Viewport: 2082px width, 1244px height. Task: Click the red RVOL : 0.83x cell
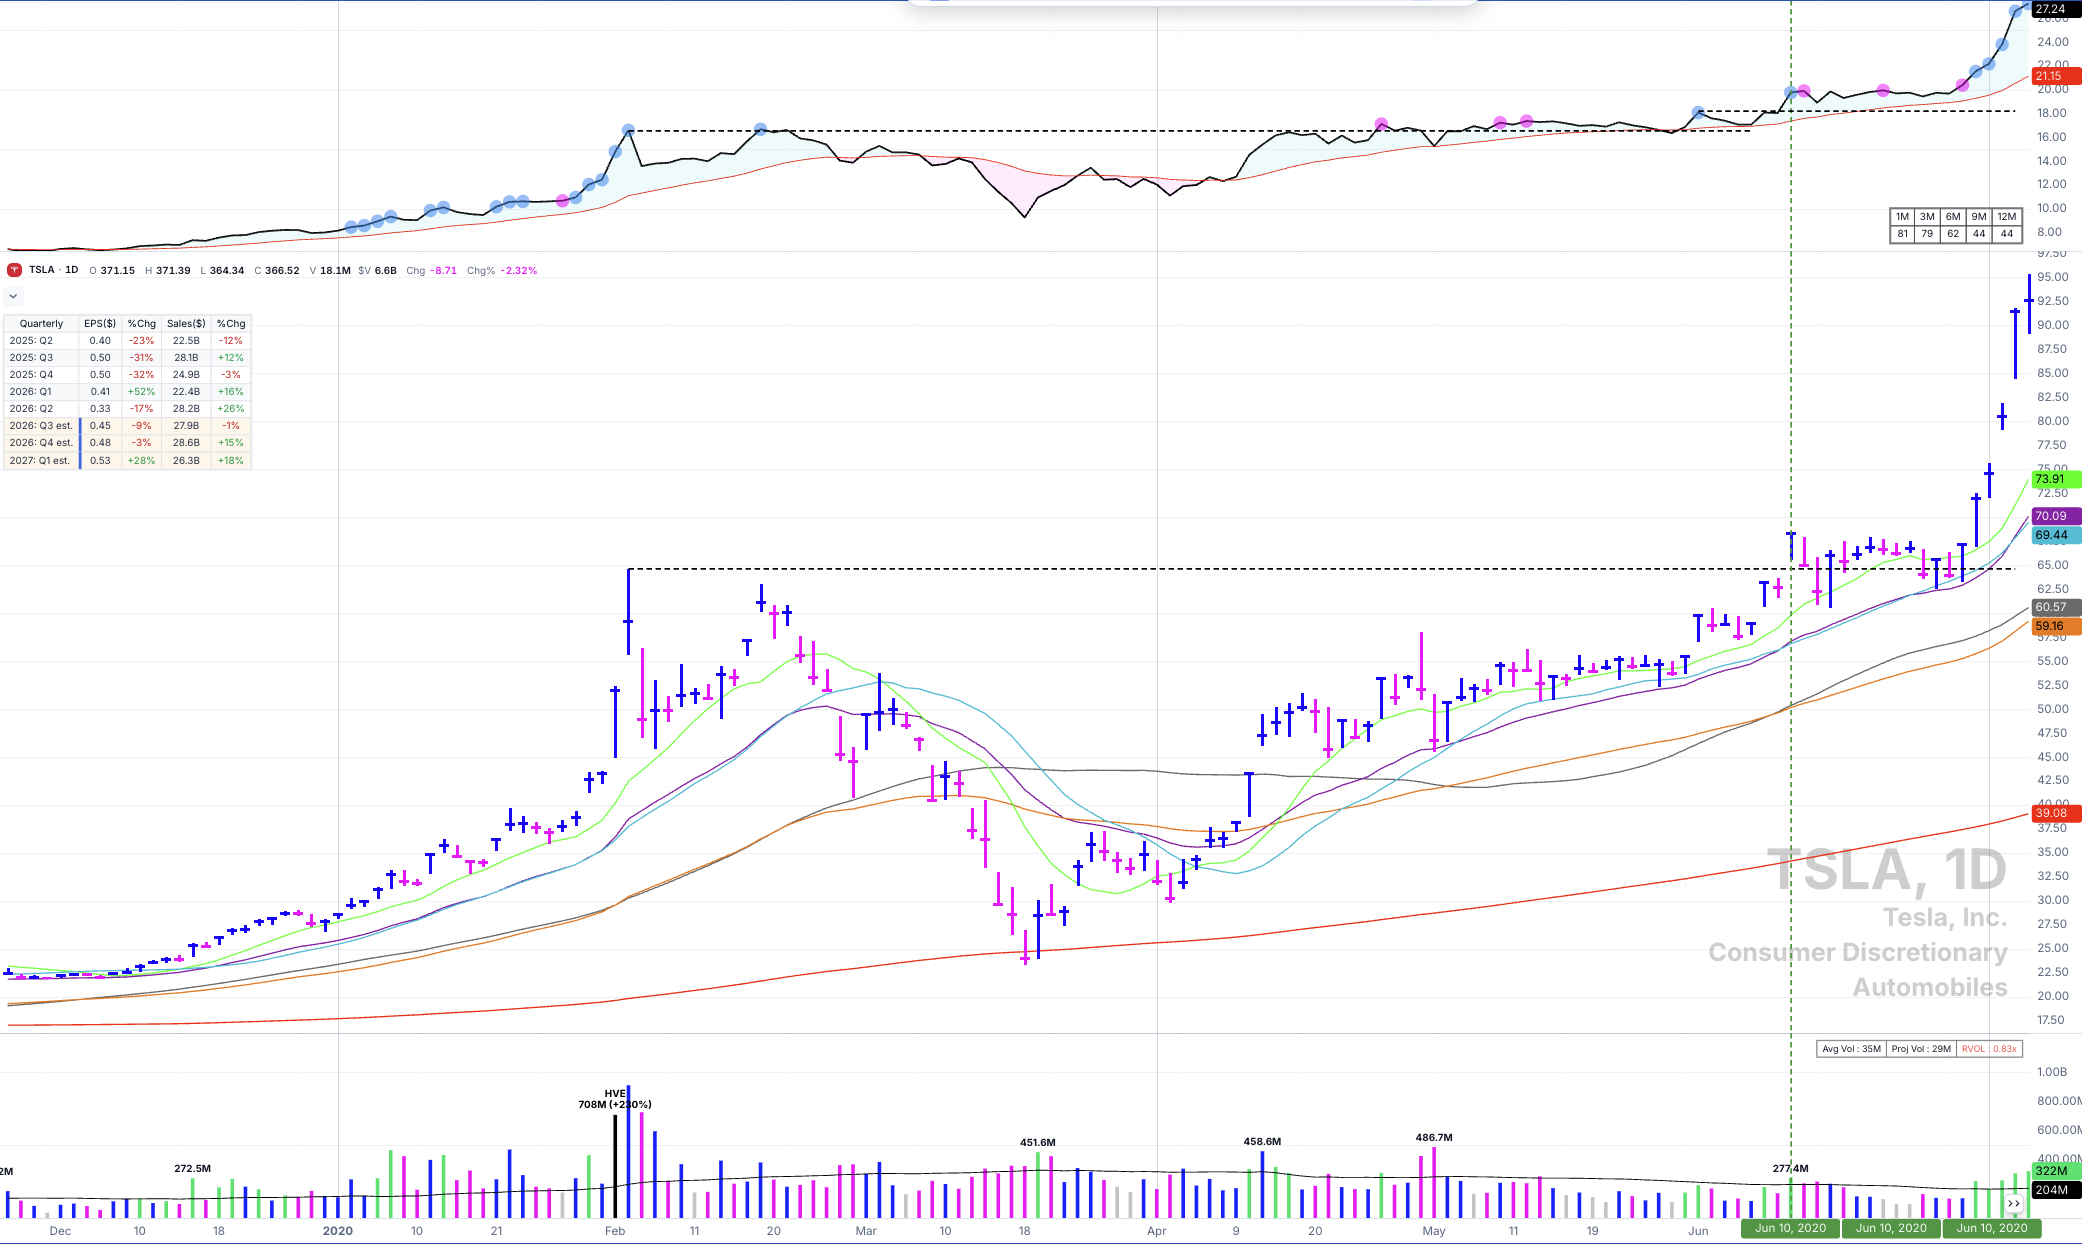point(1989,1049)
